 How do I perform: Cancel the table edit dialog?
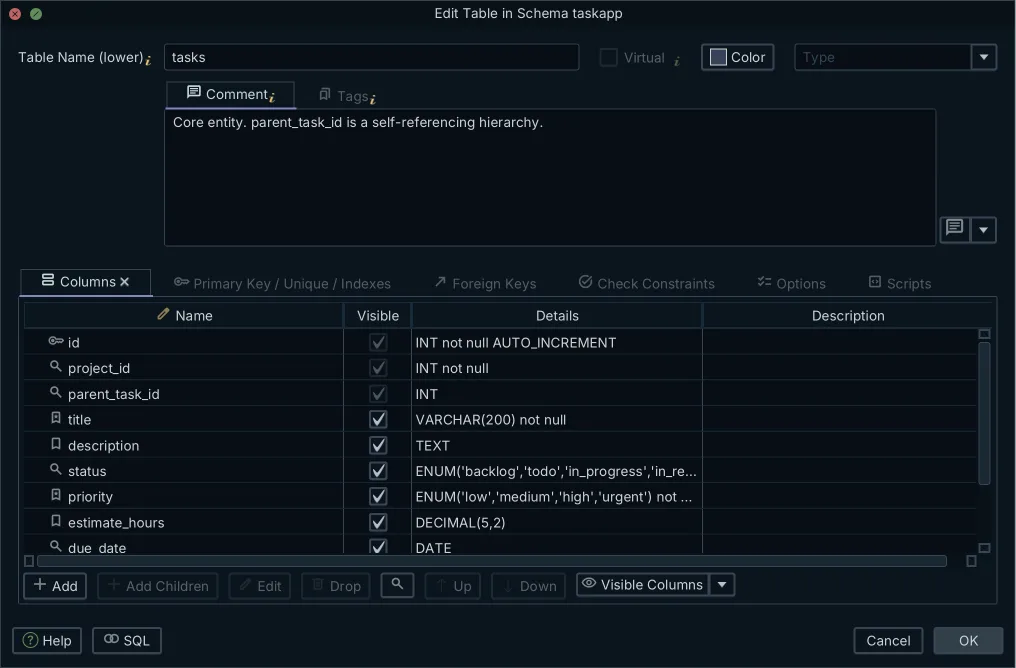888,640
